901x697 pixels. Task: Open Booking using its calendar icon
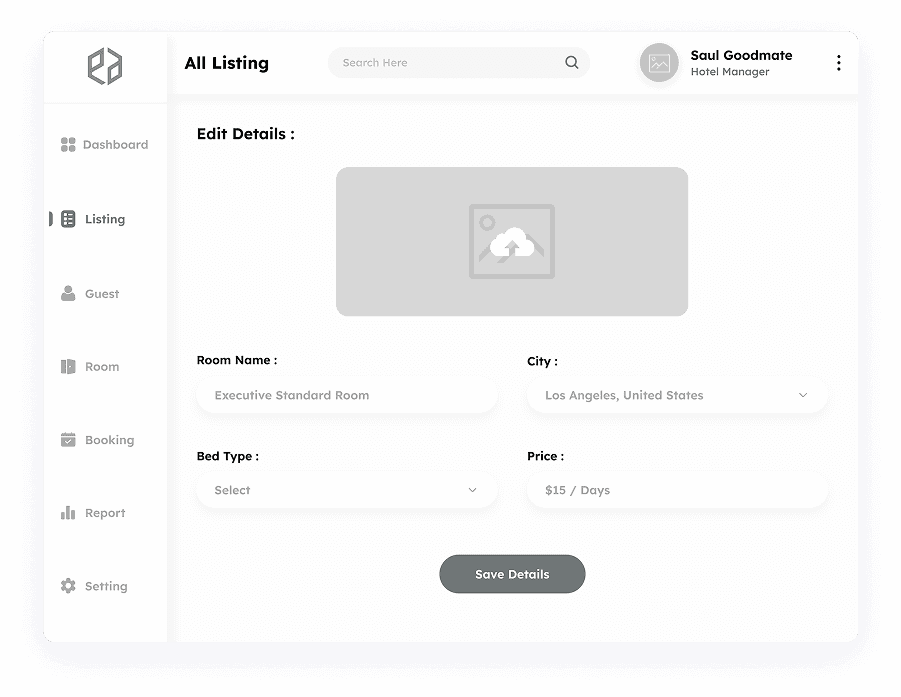click(x=68, y=439)
